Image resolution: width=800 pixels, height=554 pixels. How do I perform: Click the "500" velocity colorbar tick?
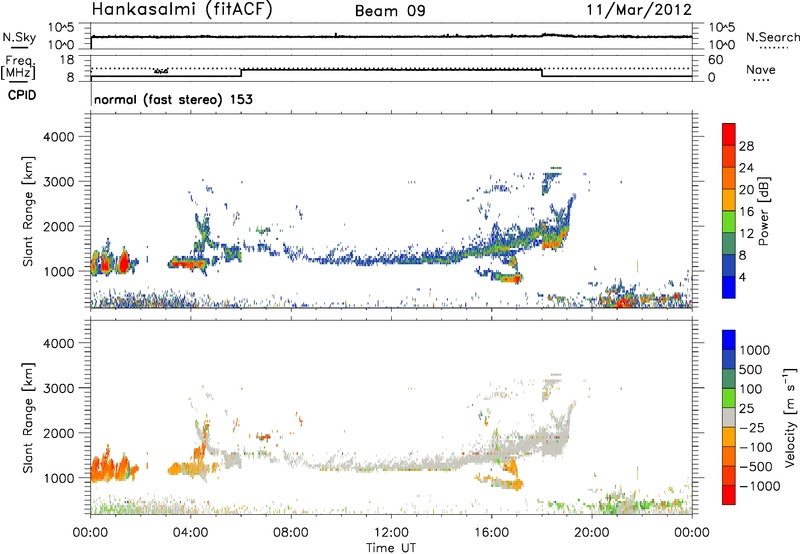(751, 369)
